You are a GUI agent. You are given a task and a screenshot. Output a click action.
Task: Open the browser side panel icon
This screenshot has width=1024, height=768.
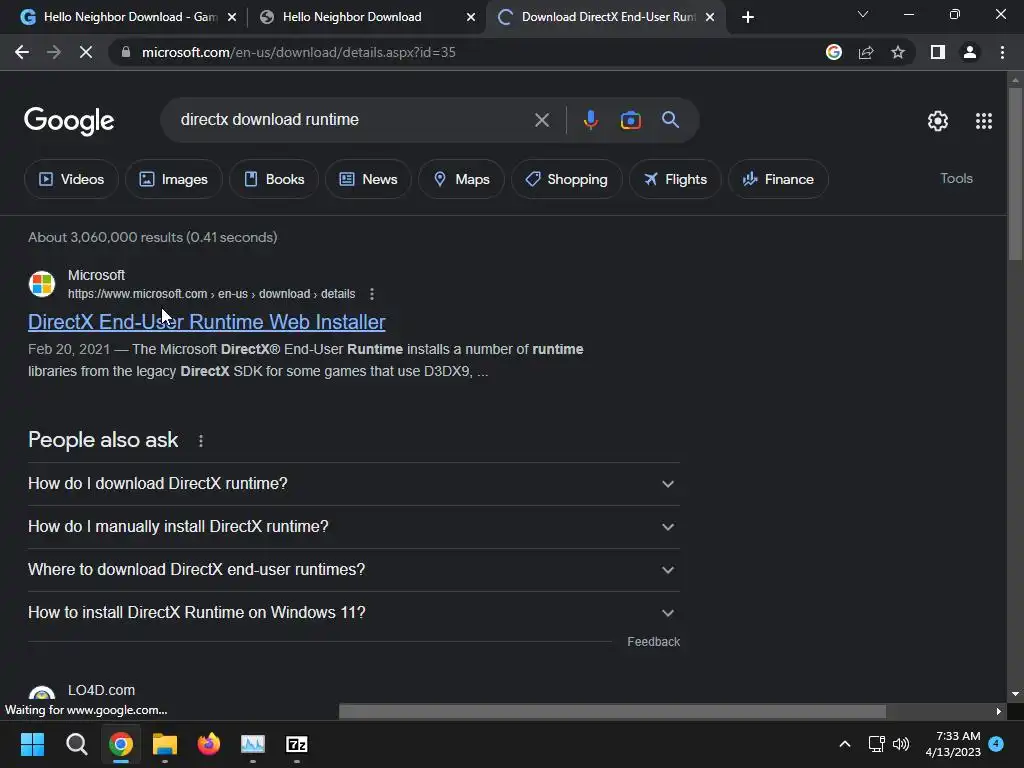[938, 52]
